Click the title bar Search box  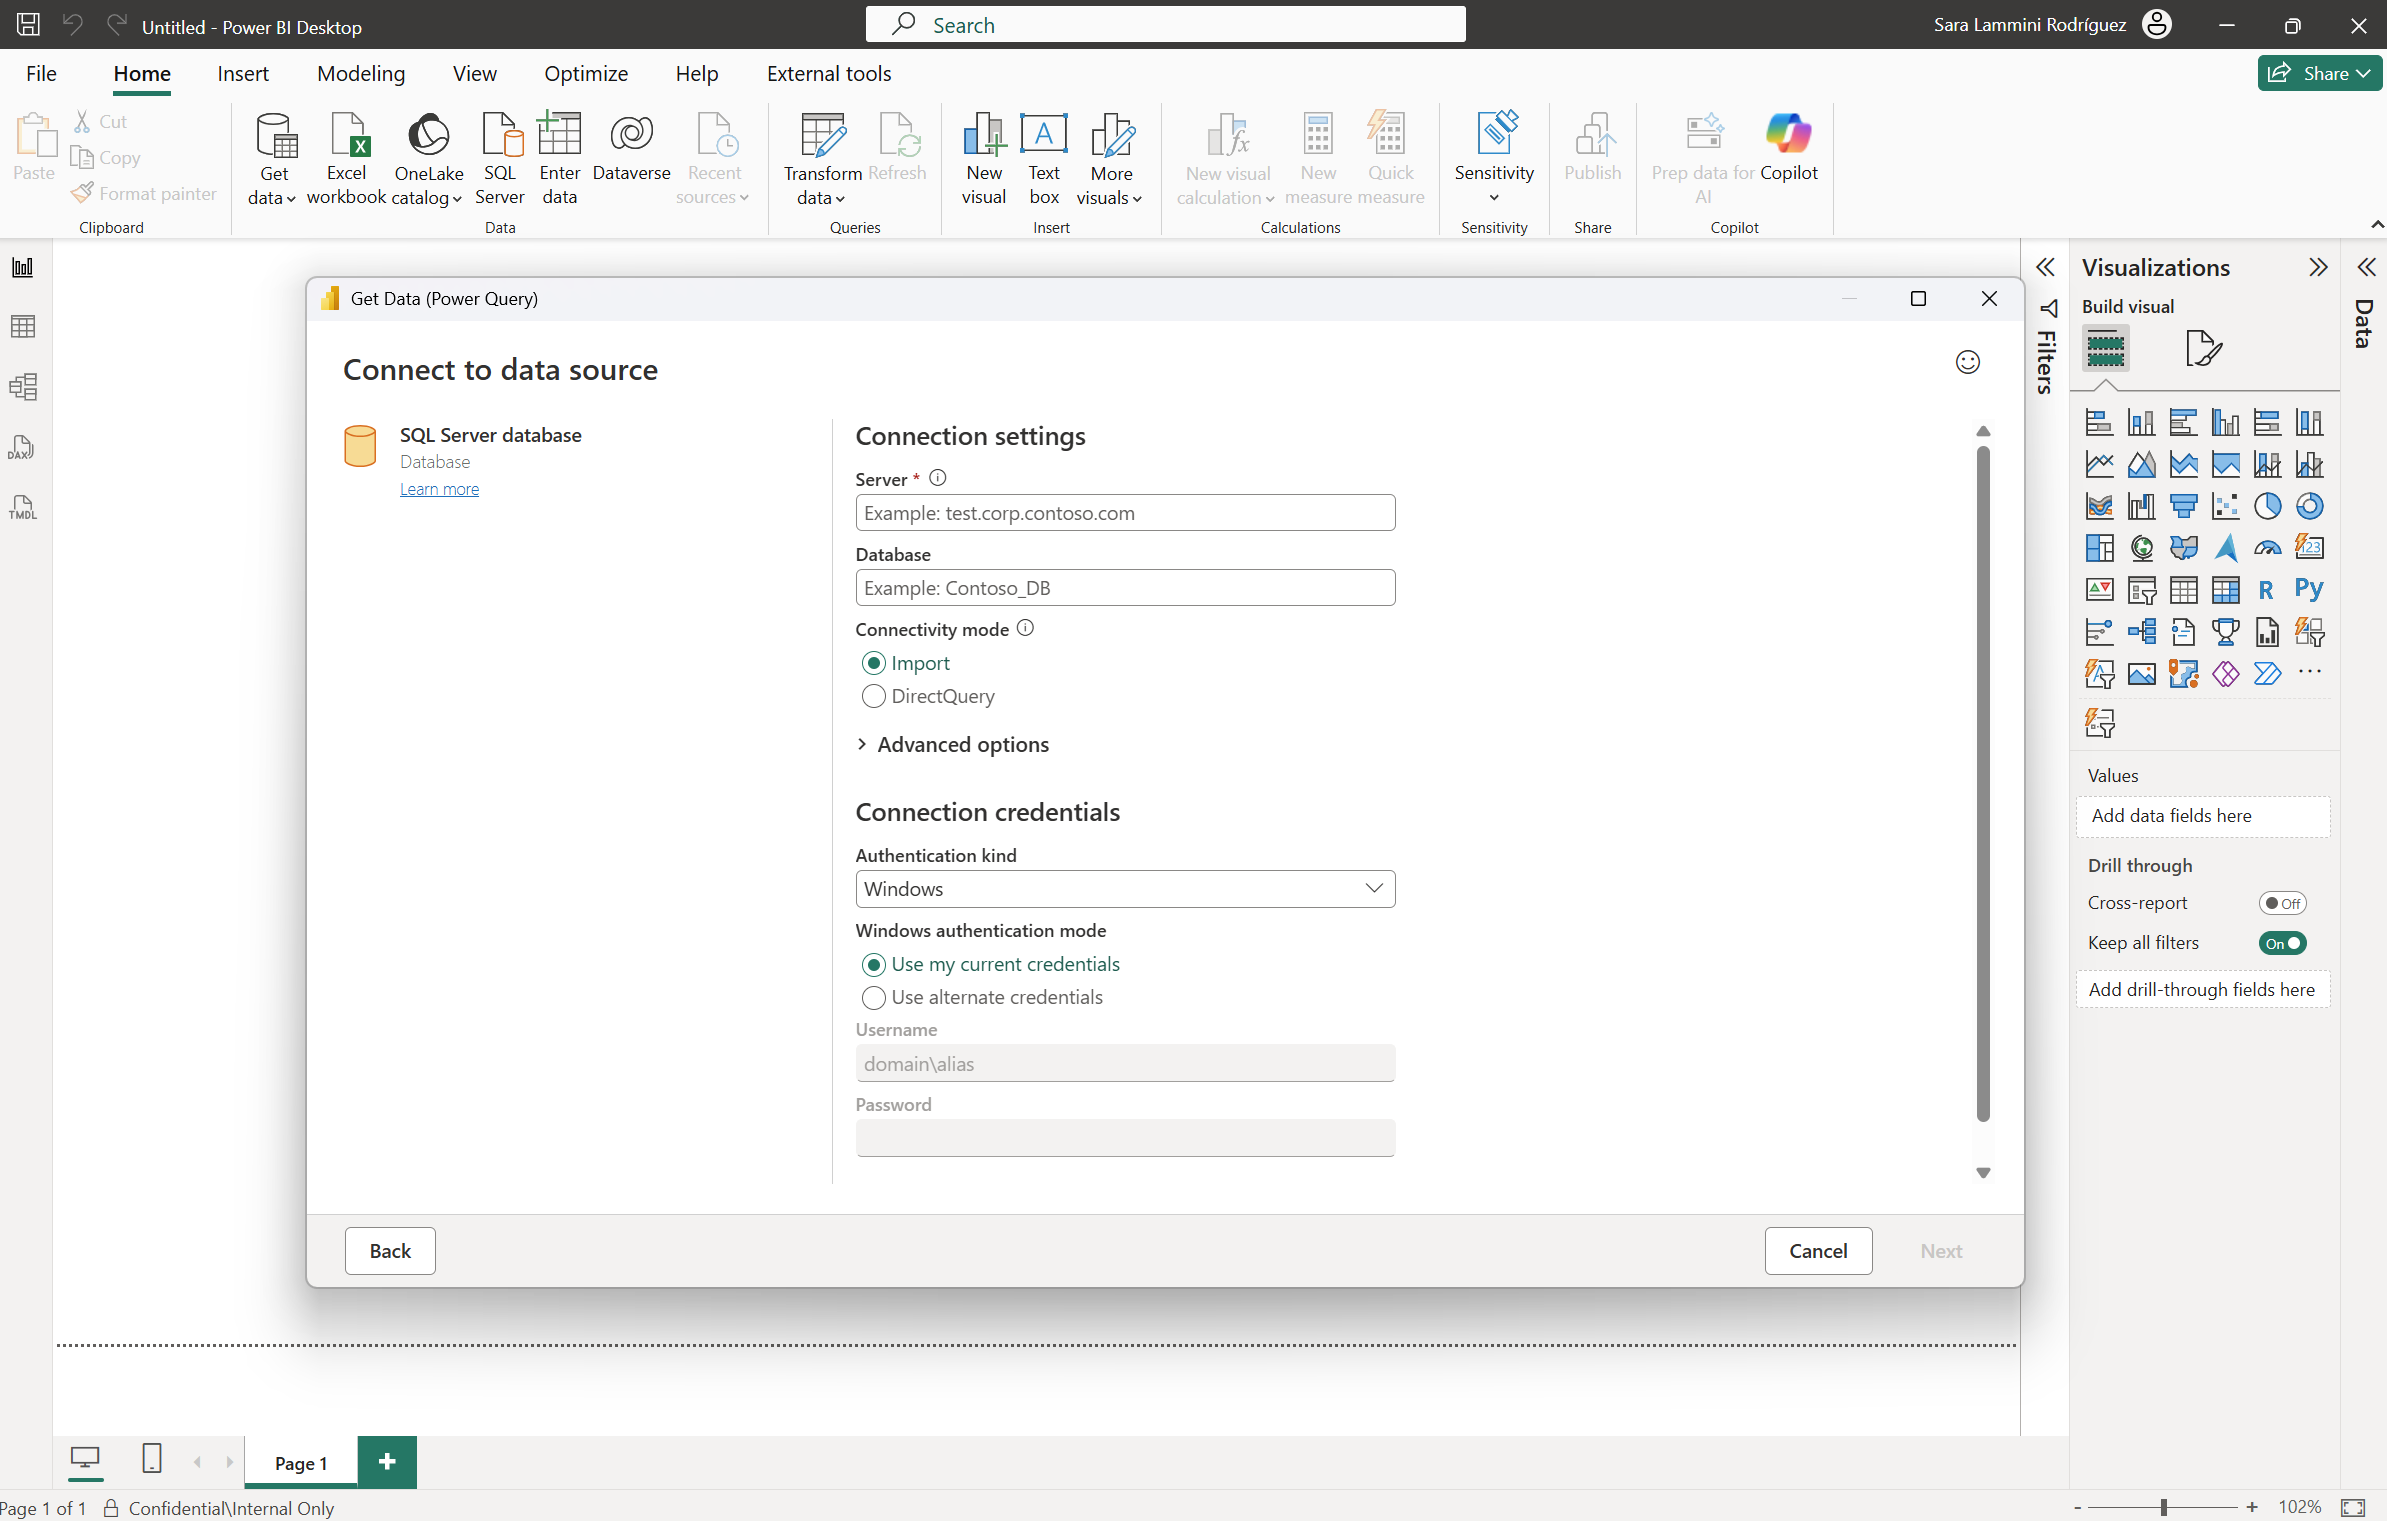1165,24
